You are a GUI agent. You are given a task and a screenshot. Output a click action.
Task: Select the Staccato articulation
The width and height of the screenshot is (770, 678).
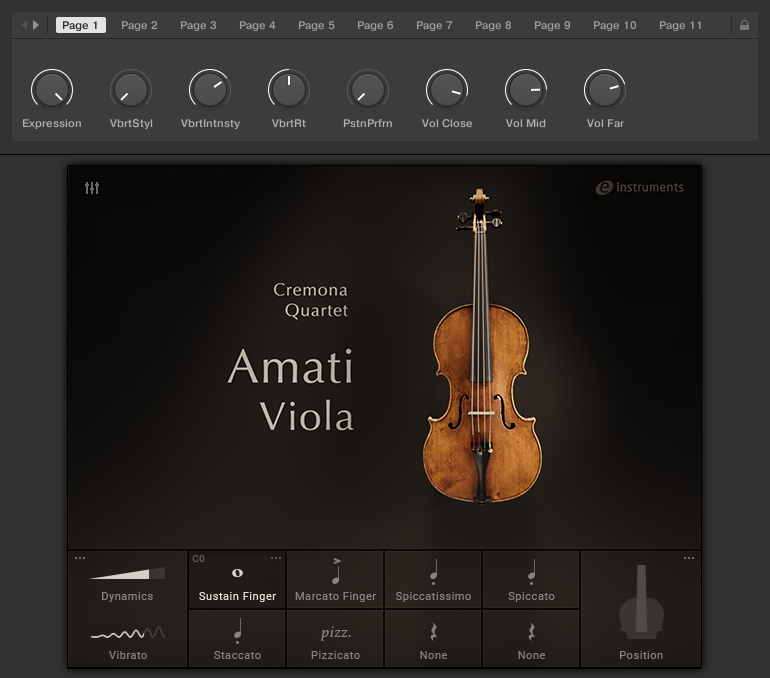click(237, 639)
